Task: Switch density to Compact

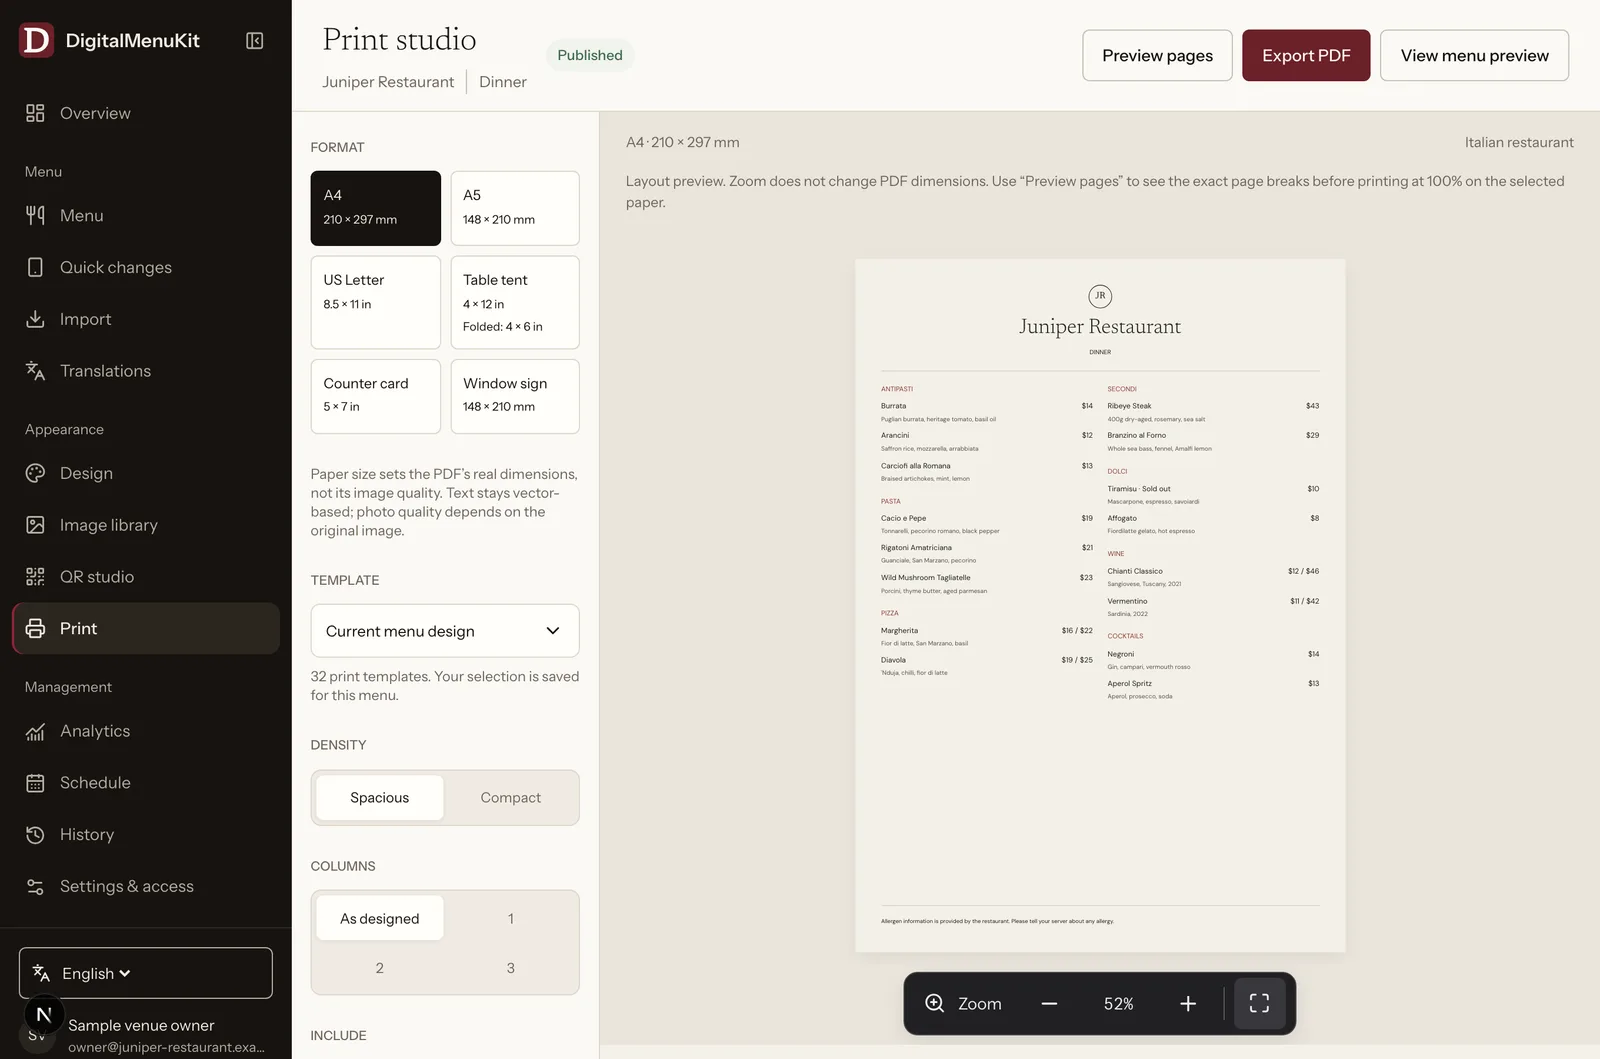Action: tap(510, 798)
